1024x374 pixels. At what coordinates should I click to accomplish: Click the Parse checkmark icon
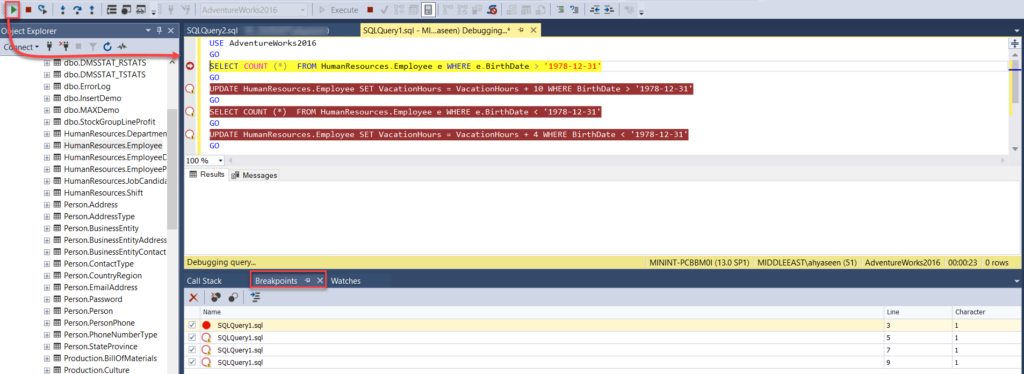pos(385,10)
